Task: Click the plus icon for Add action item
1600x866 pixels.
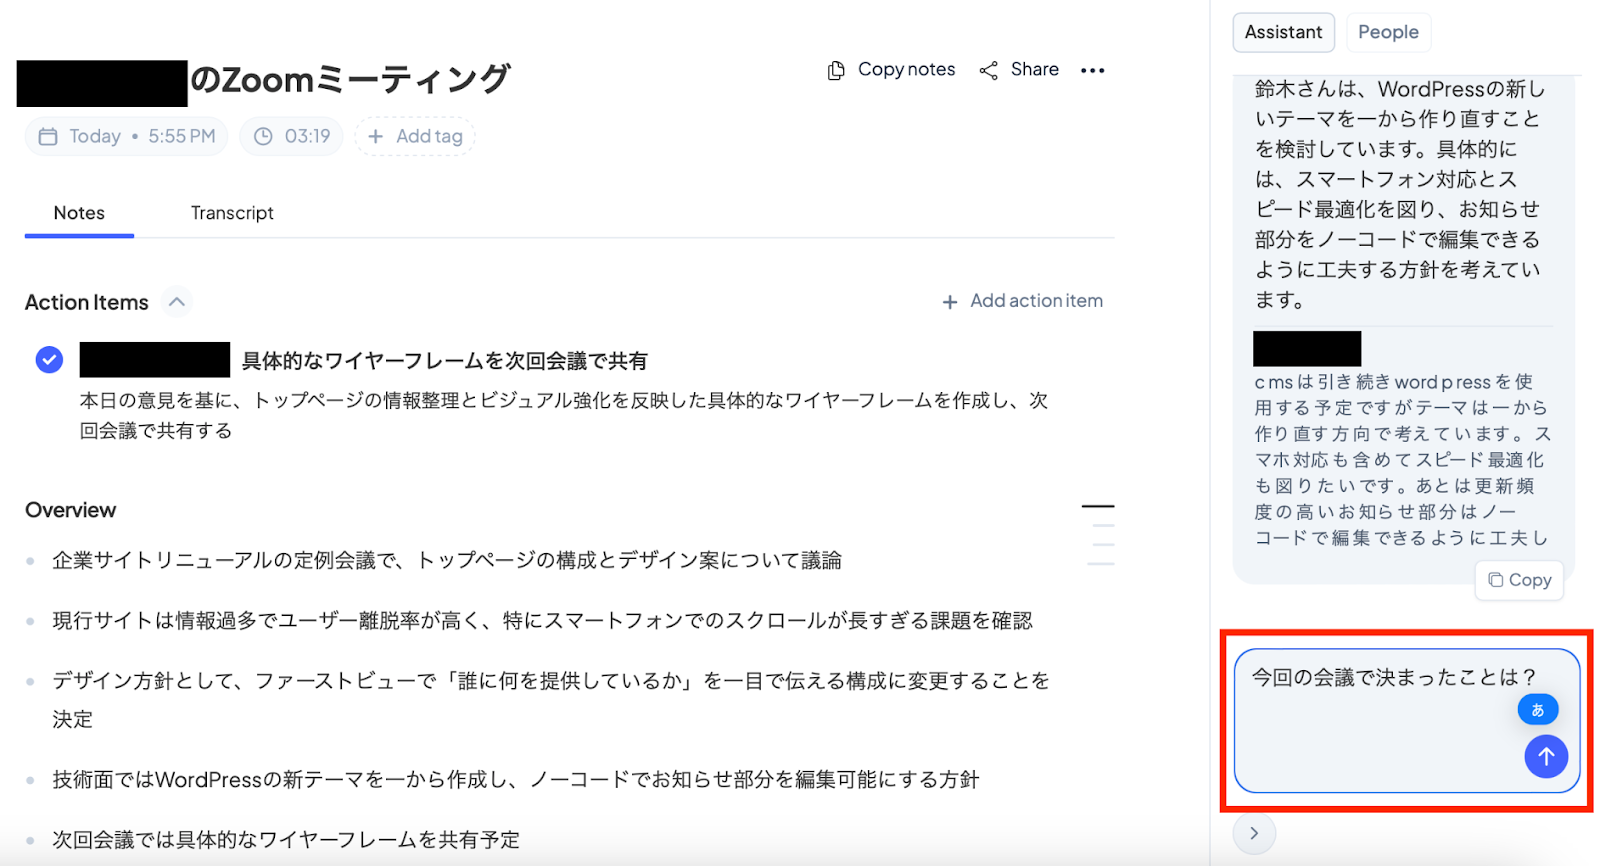Action: [950, 302]
